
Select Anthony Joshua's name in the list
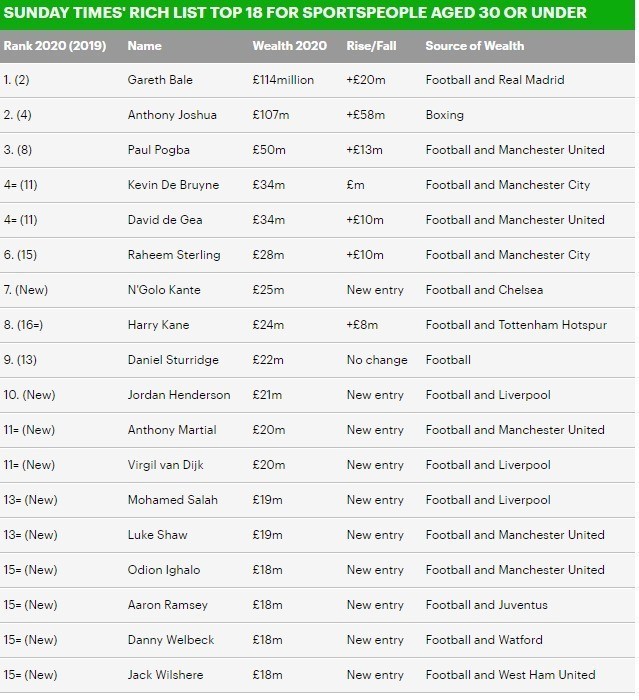pos(172,115)
